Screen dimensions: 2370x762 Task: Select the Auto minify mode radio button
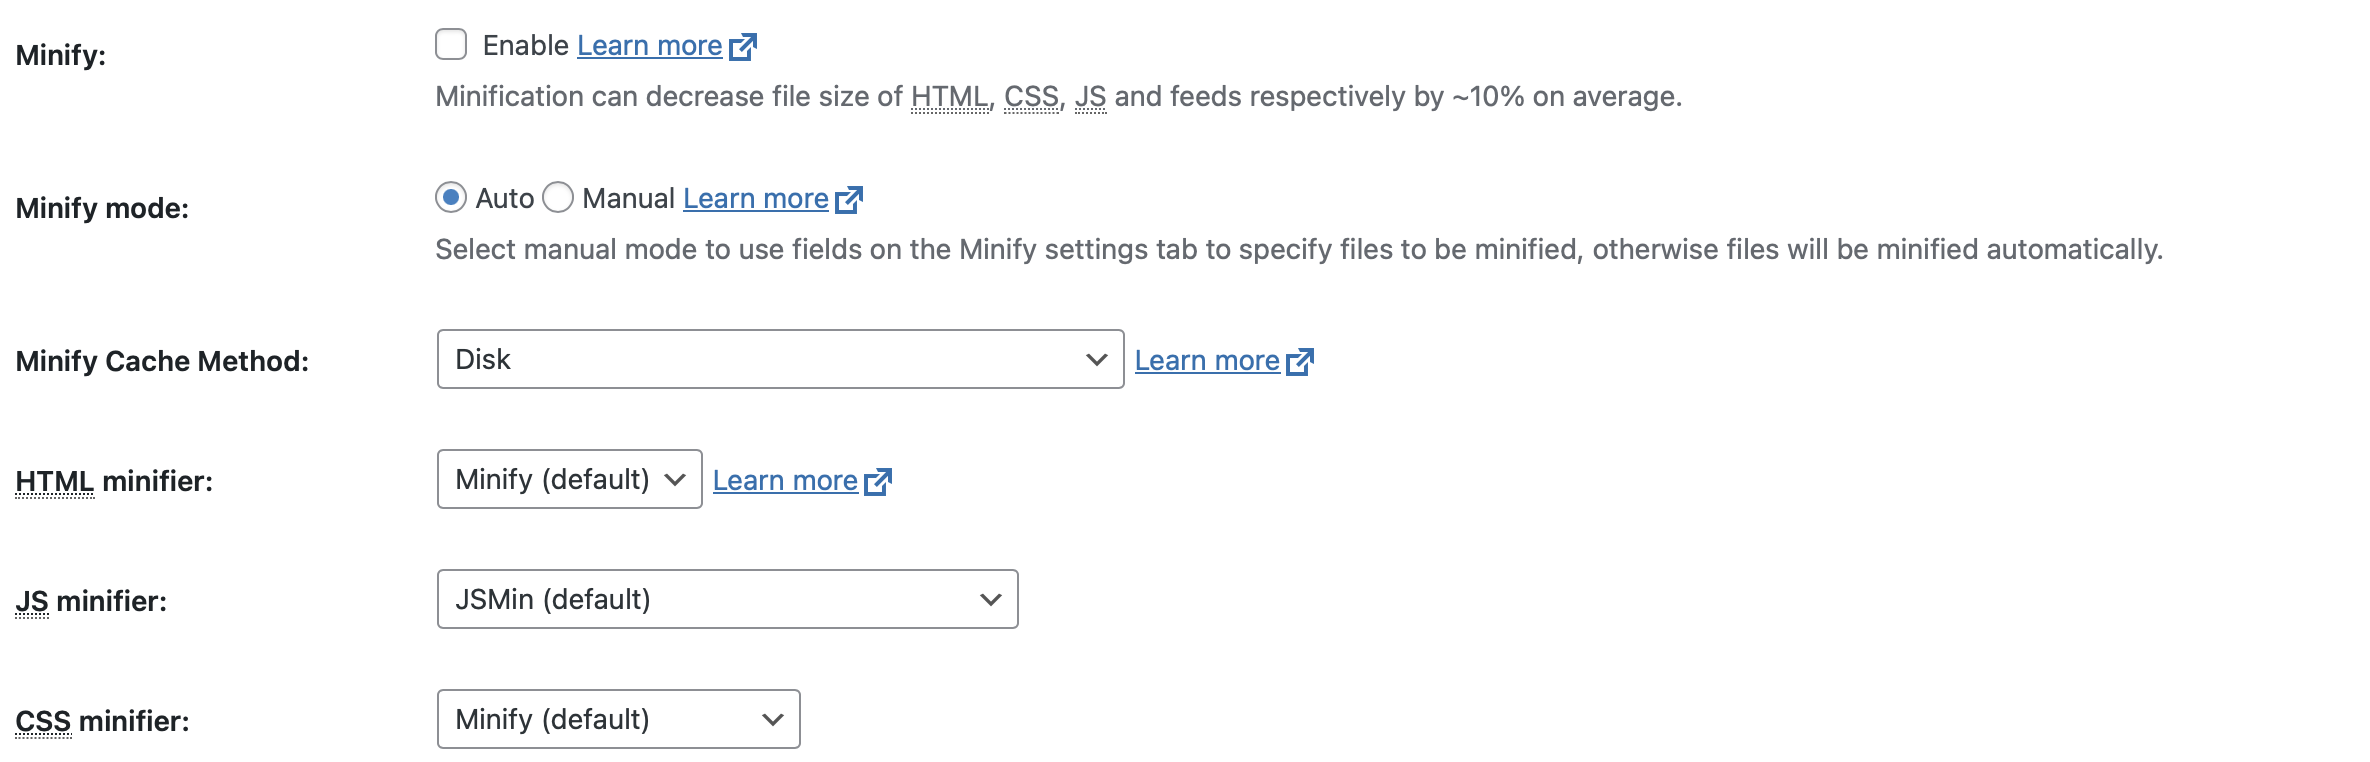click(451, 198)
